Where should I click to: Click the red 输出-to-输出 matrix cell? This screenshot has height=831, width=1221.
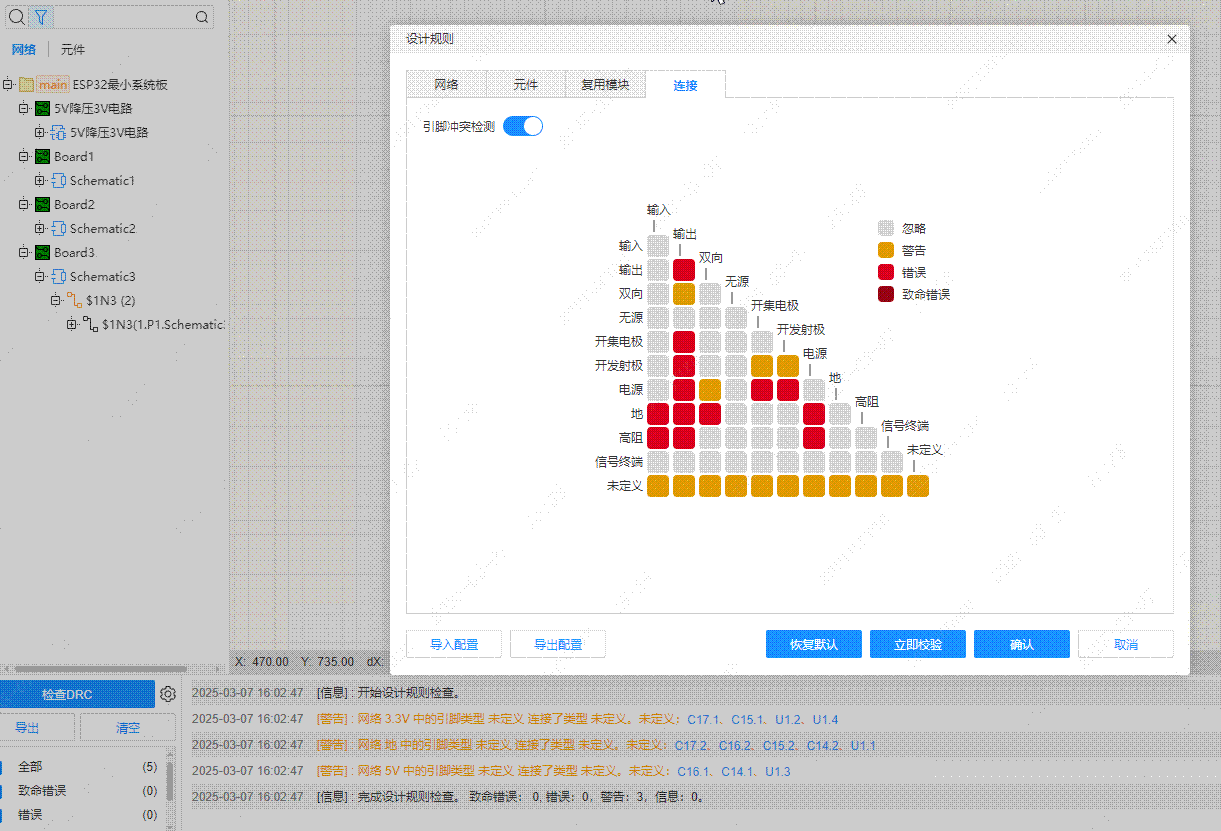point(684,270)
